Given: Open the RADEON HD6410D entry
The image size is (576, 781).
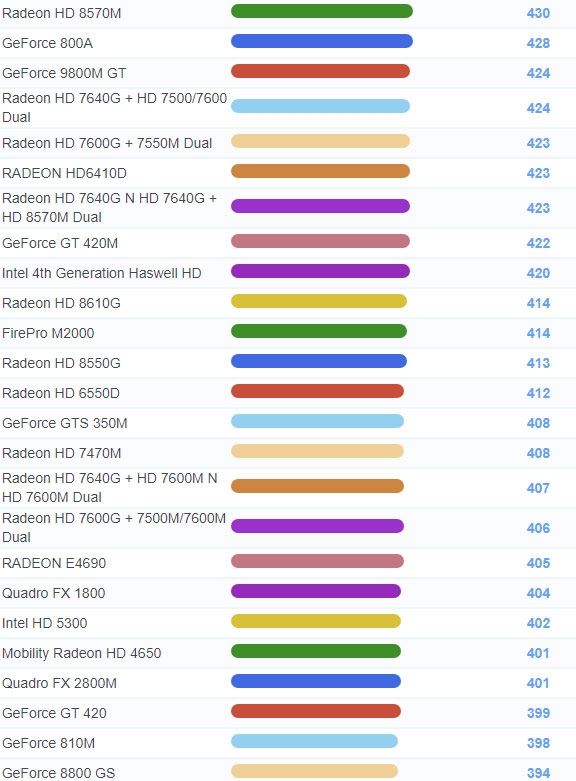Looking at the screenshot, I should pos(64,173).
